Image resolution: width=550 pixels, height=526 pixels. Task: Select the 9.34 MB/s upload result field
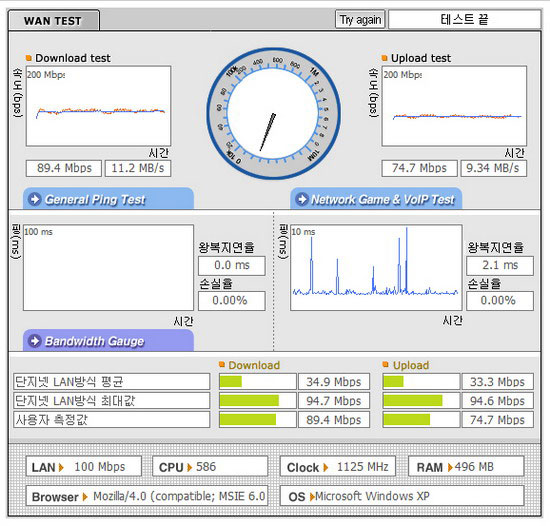click(494, 168)
